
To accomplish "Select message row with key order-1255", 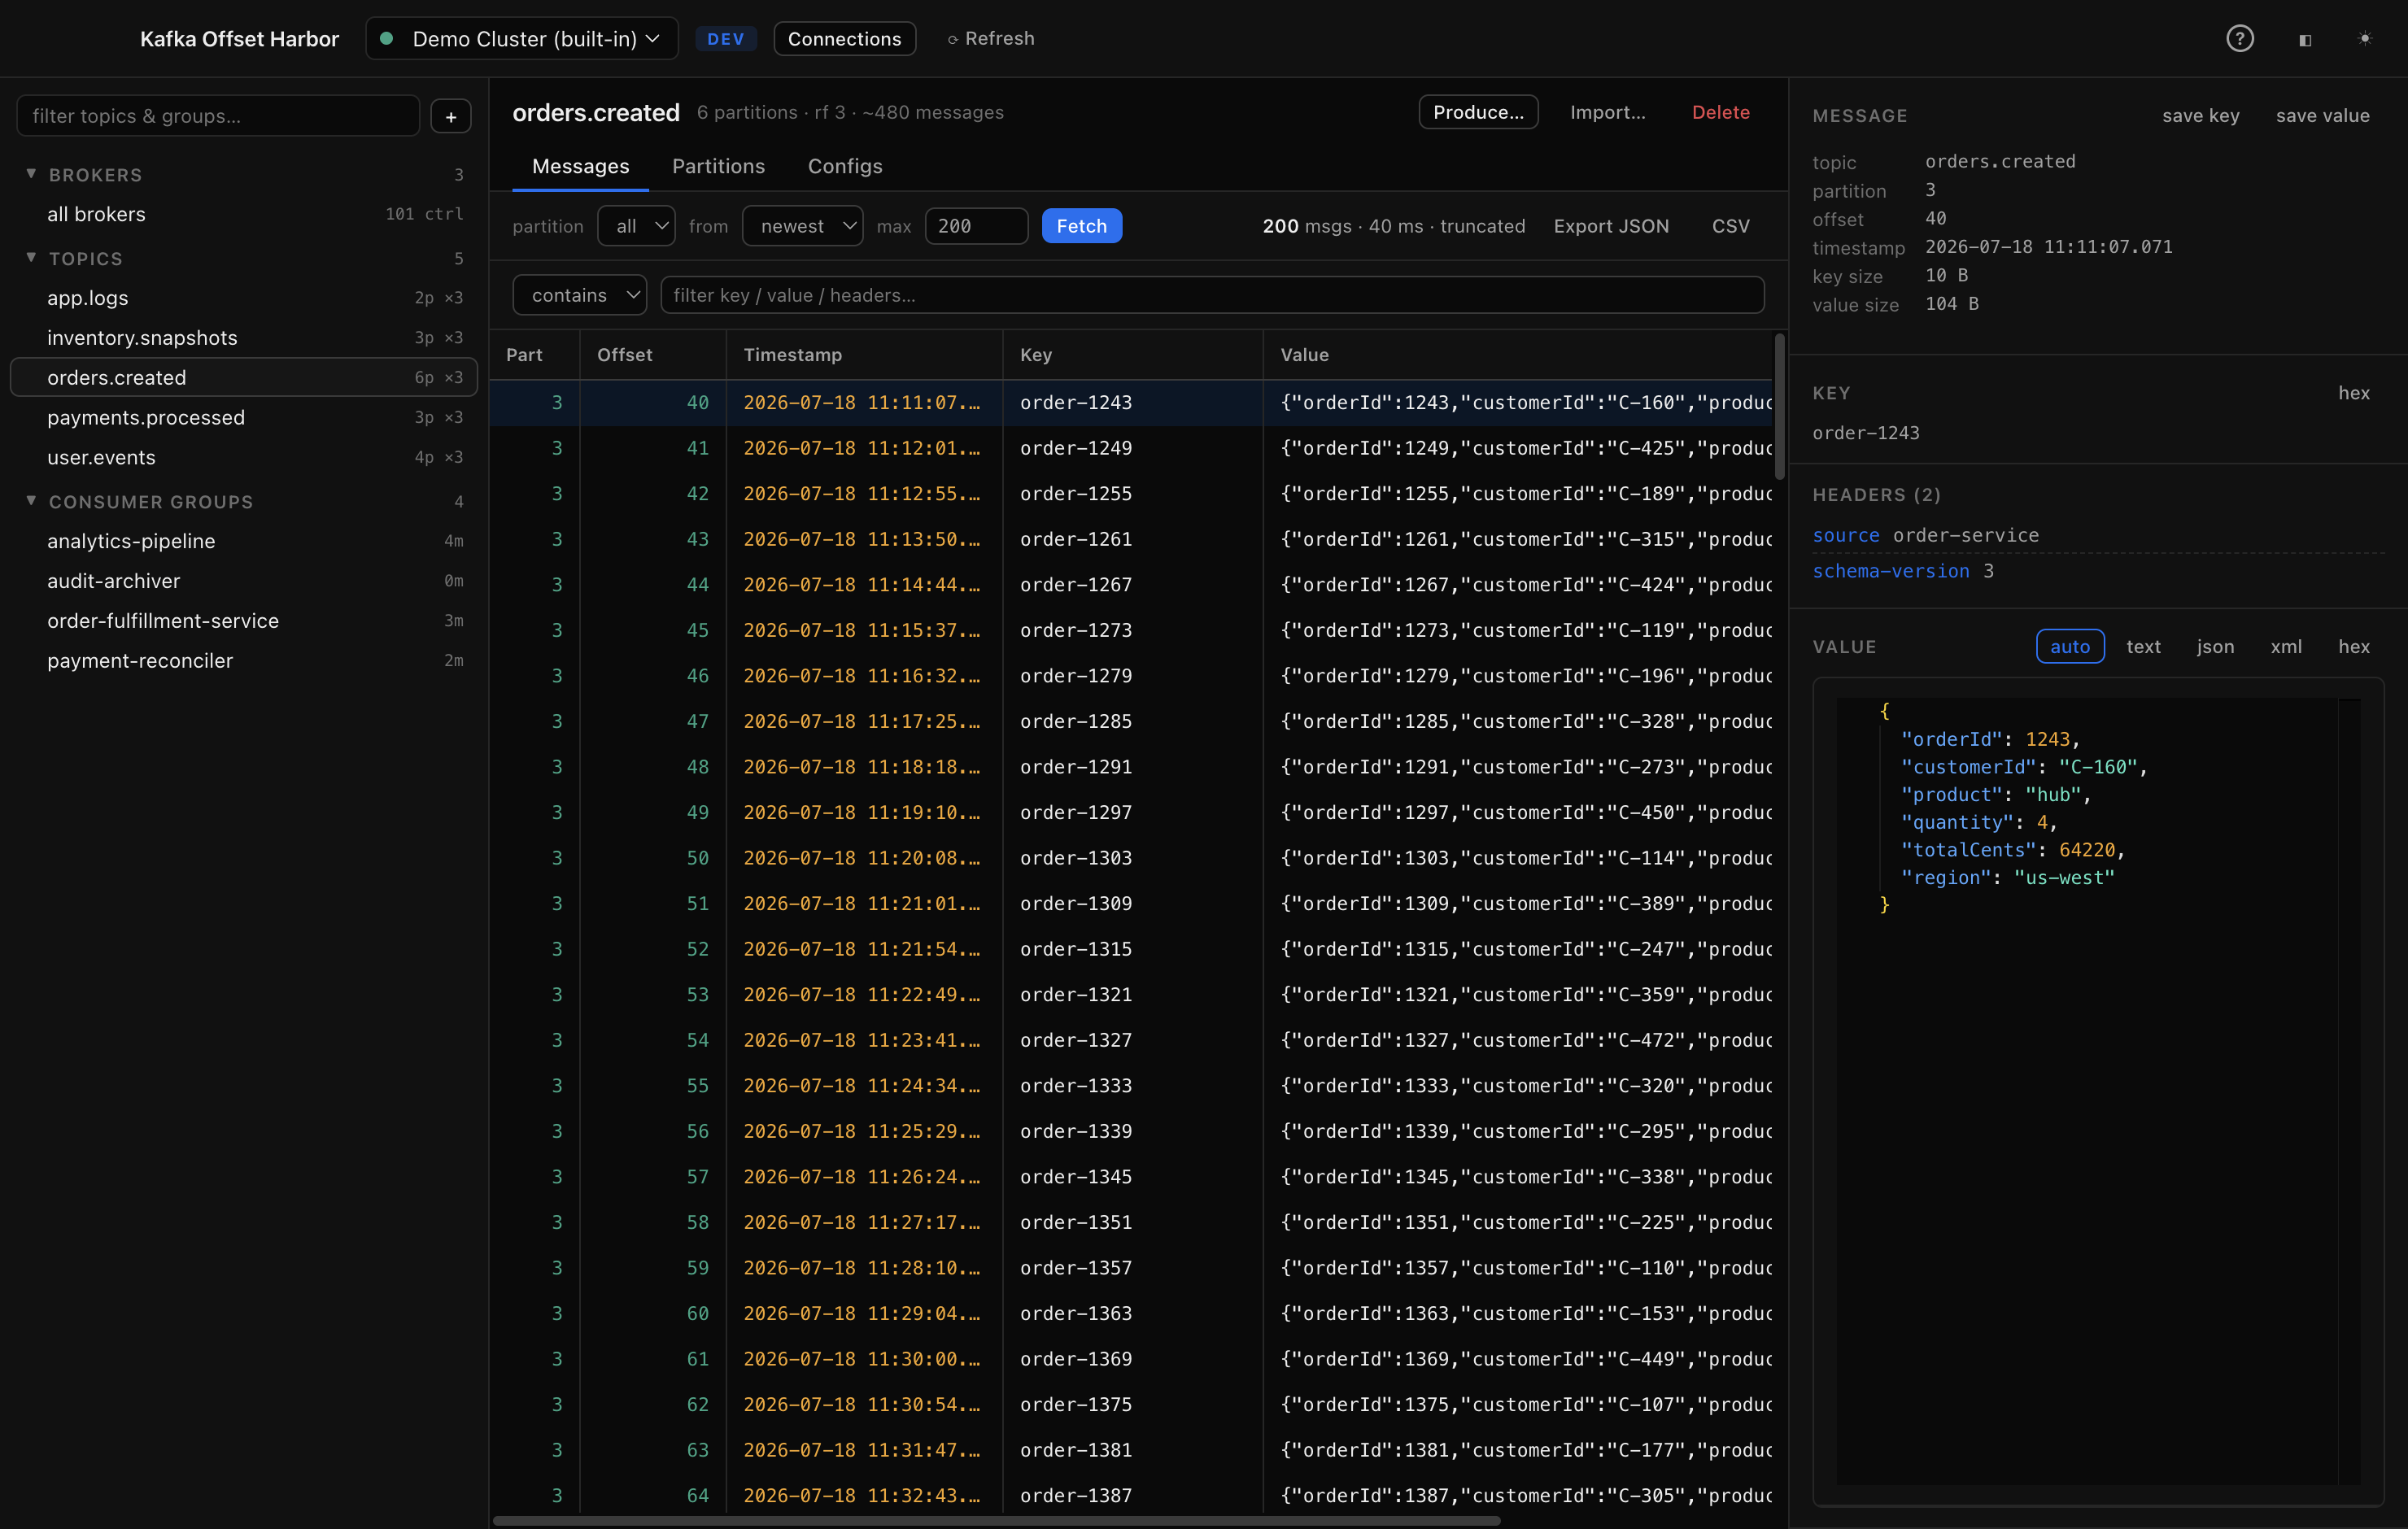I will point(1131,494).
